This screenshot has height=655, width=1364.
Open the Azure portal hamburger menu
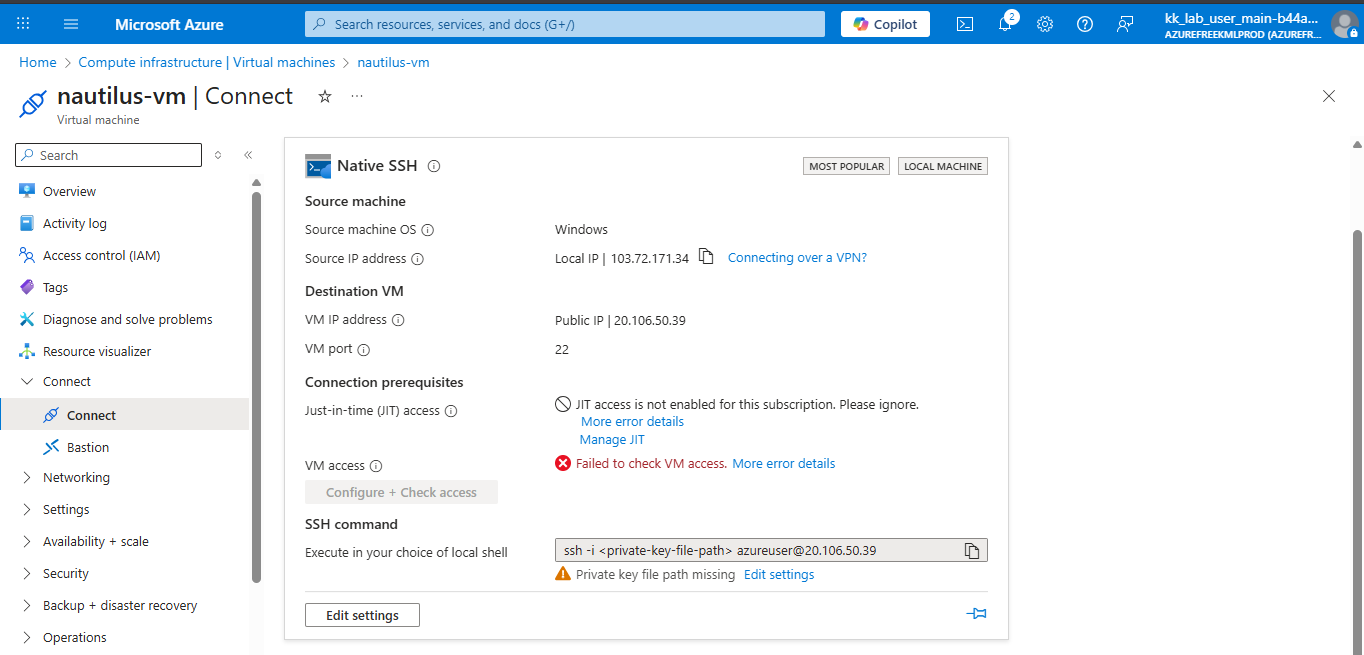[x=71, y=24]
